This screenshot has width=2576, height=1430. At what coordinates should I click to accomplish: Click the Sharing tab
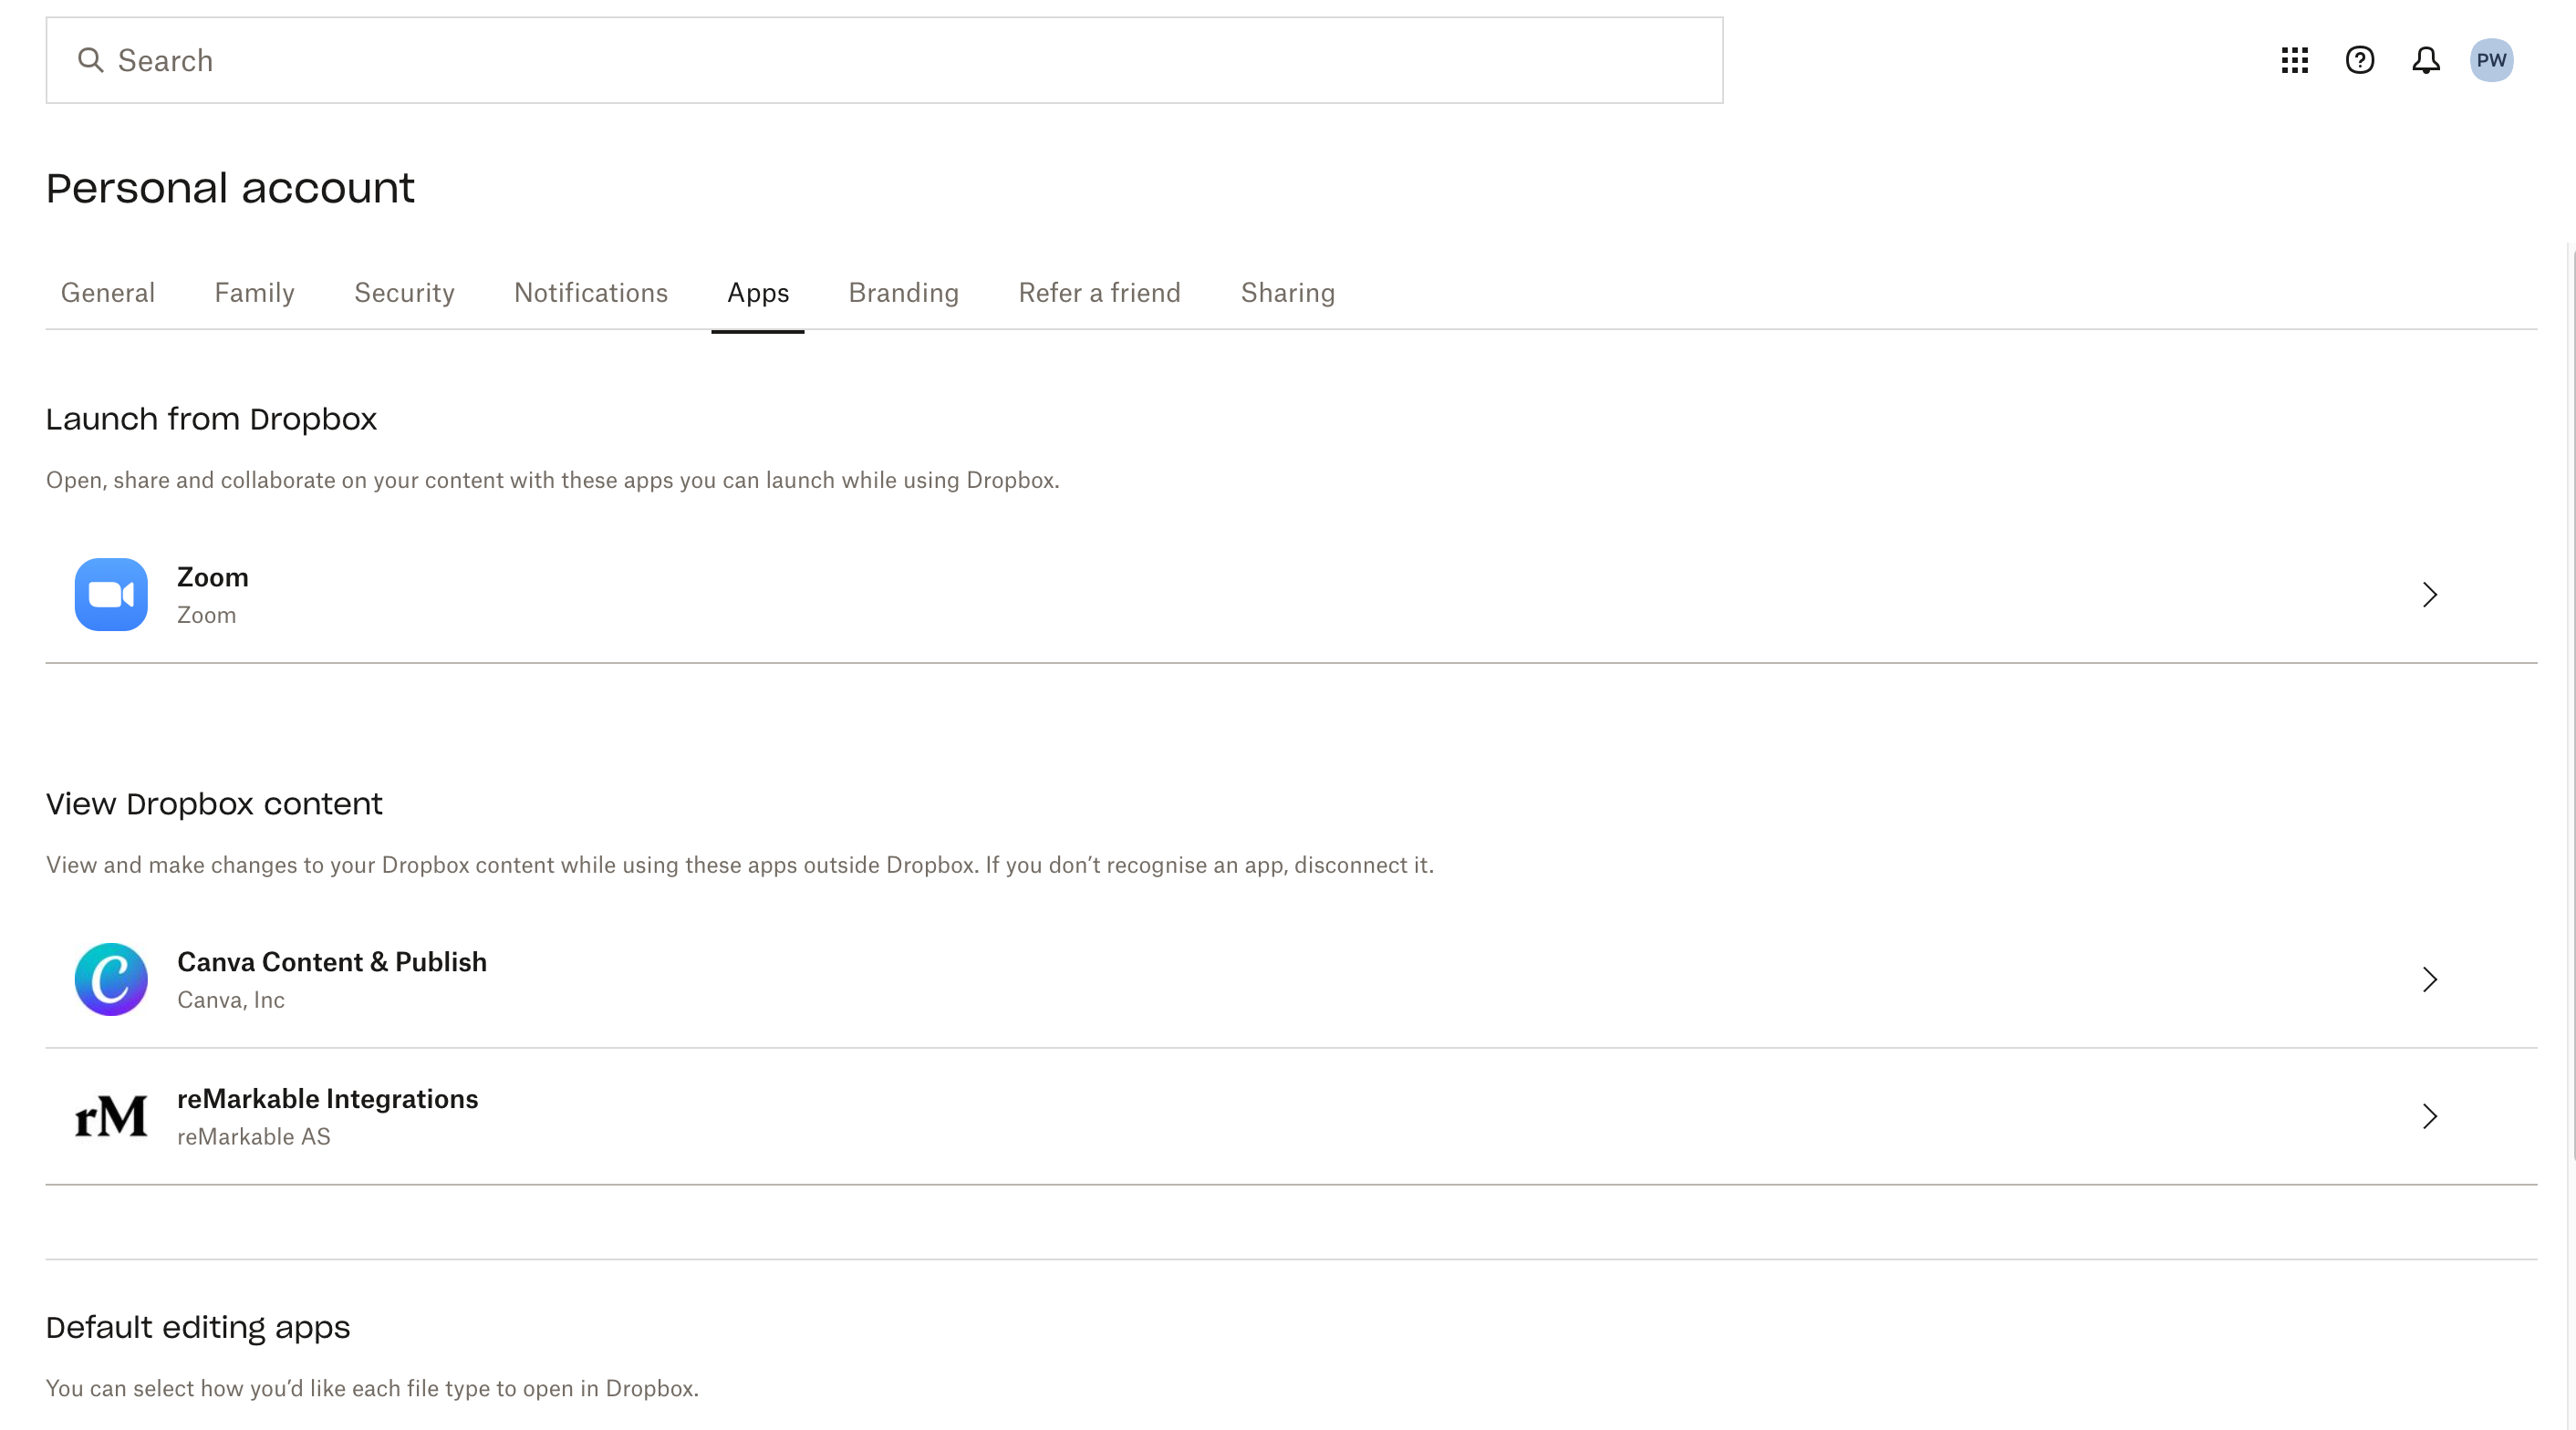tap(1287, 293)
